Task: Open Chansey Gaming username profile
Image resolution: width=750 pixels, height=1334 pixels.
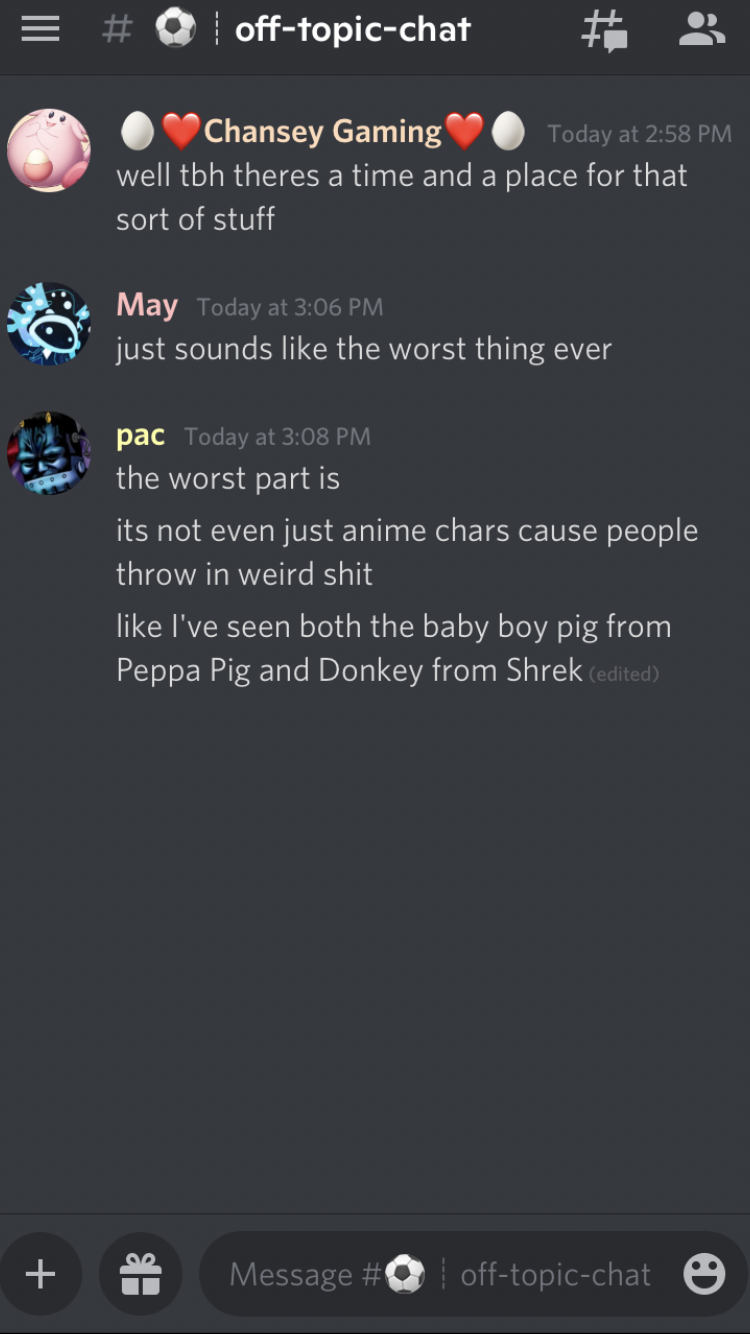Action: click(322, 131)
